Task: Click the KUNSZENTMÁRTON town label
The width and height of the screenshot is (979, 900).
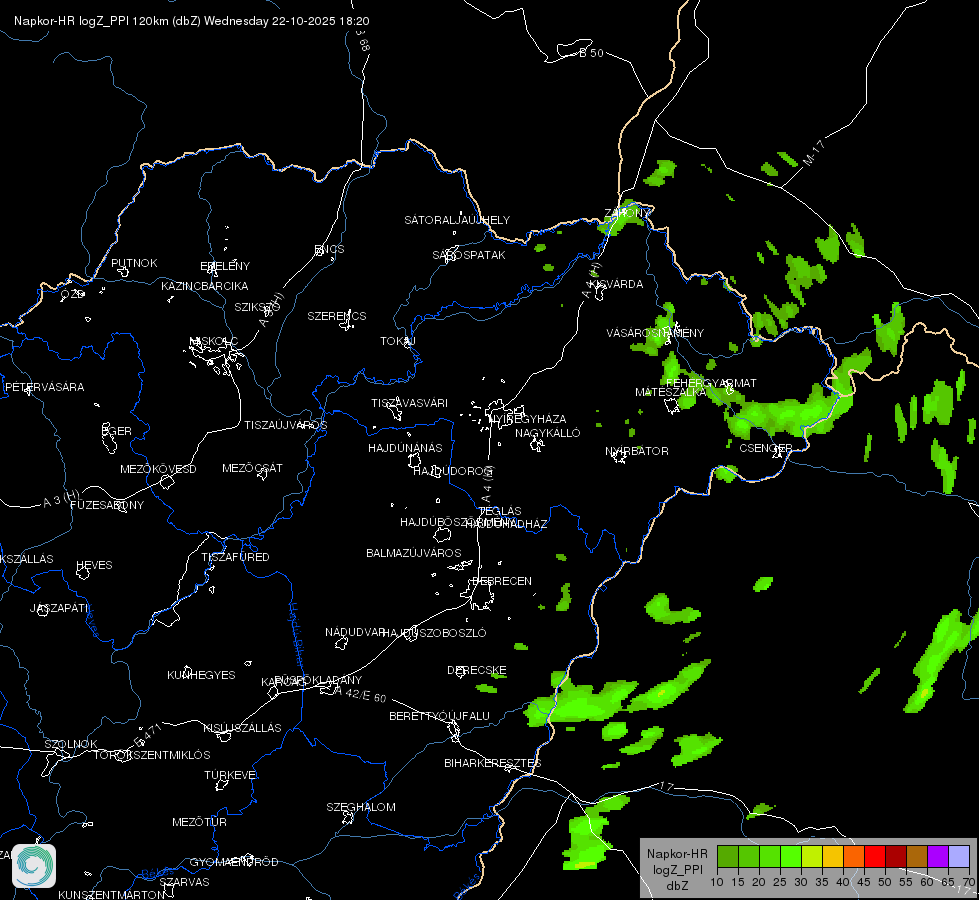Action: click(112, 894)
